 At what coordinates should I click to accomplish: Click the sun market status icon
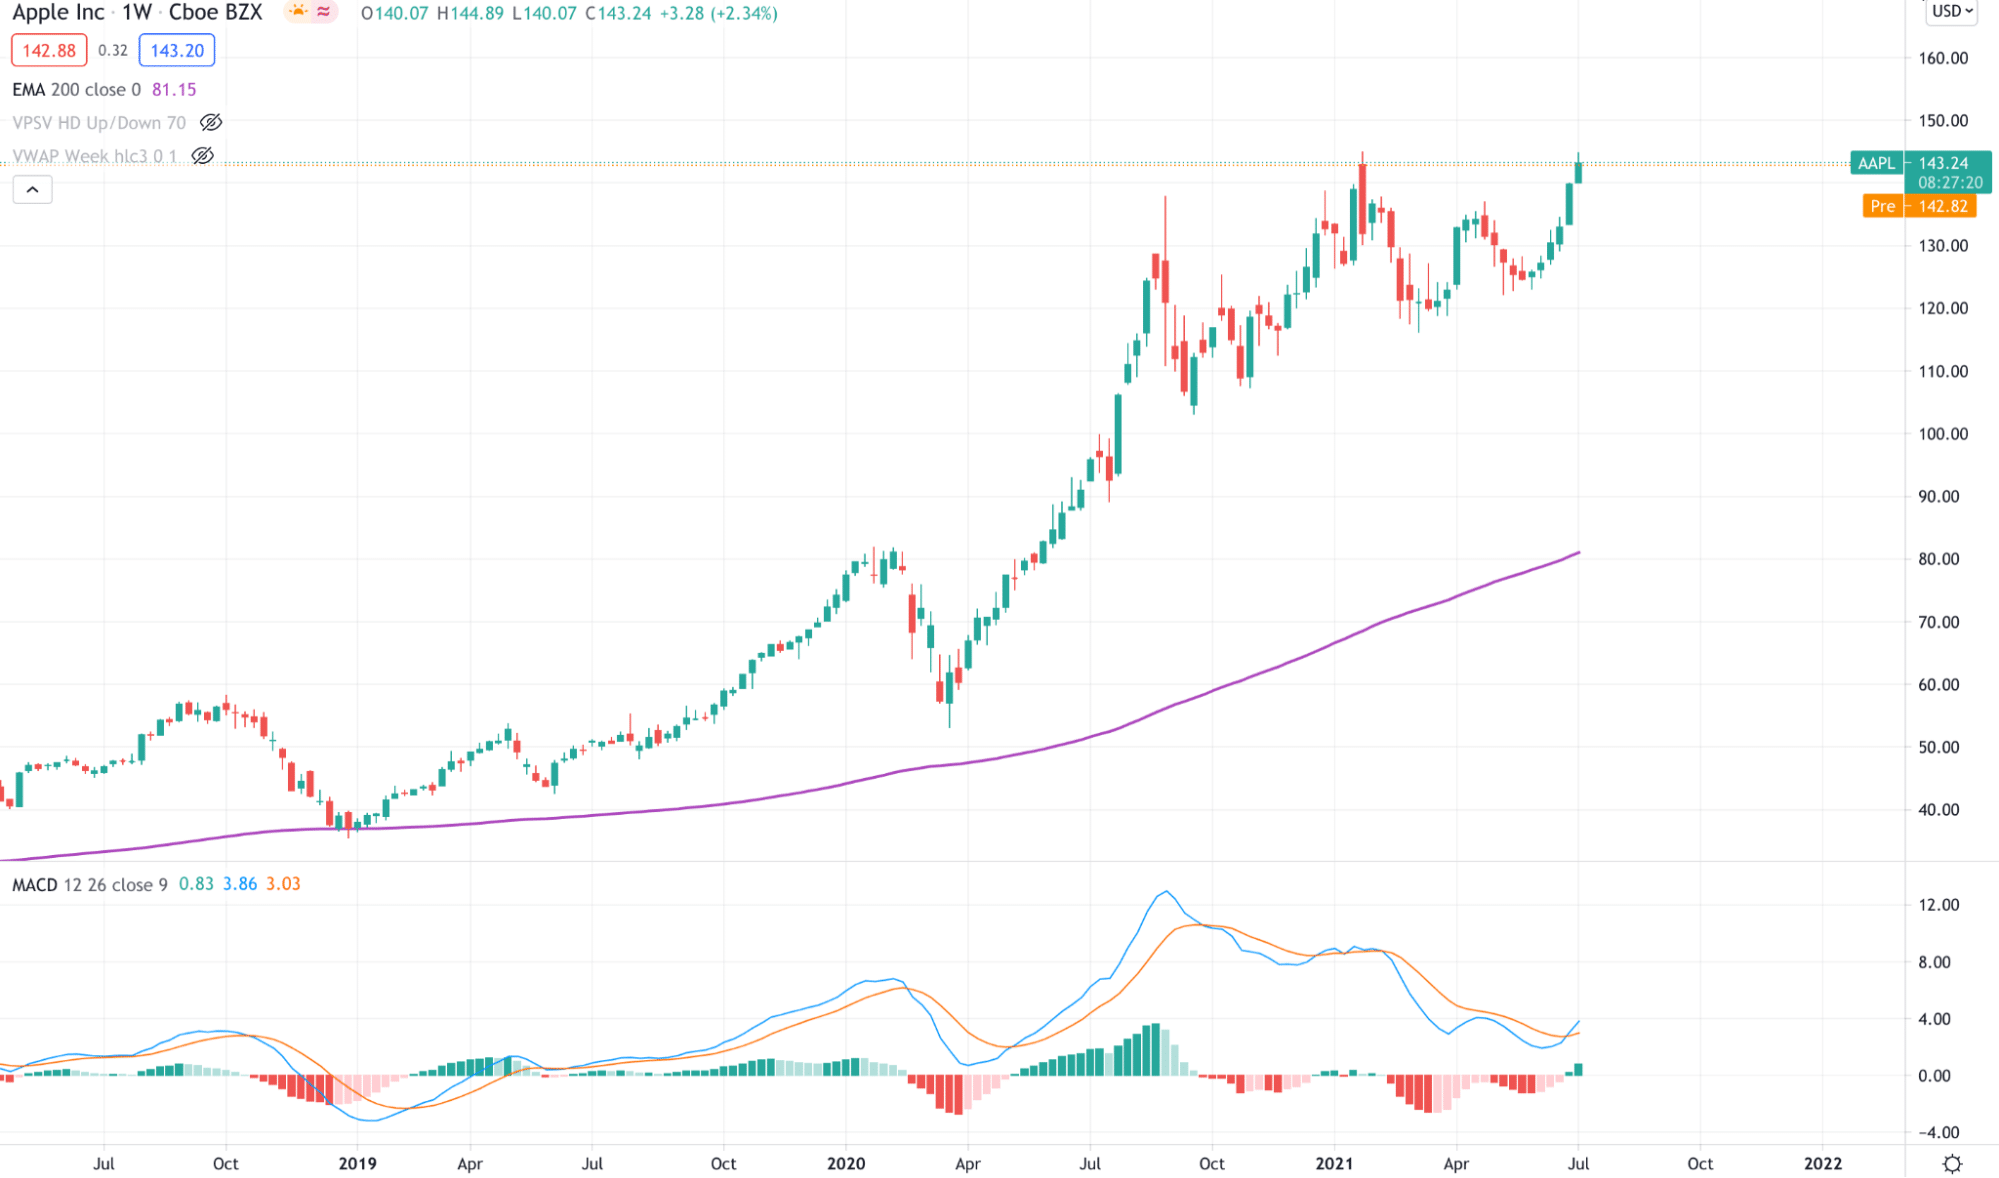point(298,12)
